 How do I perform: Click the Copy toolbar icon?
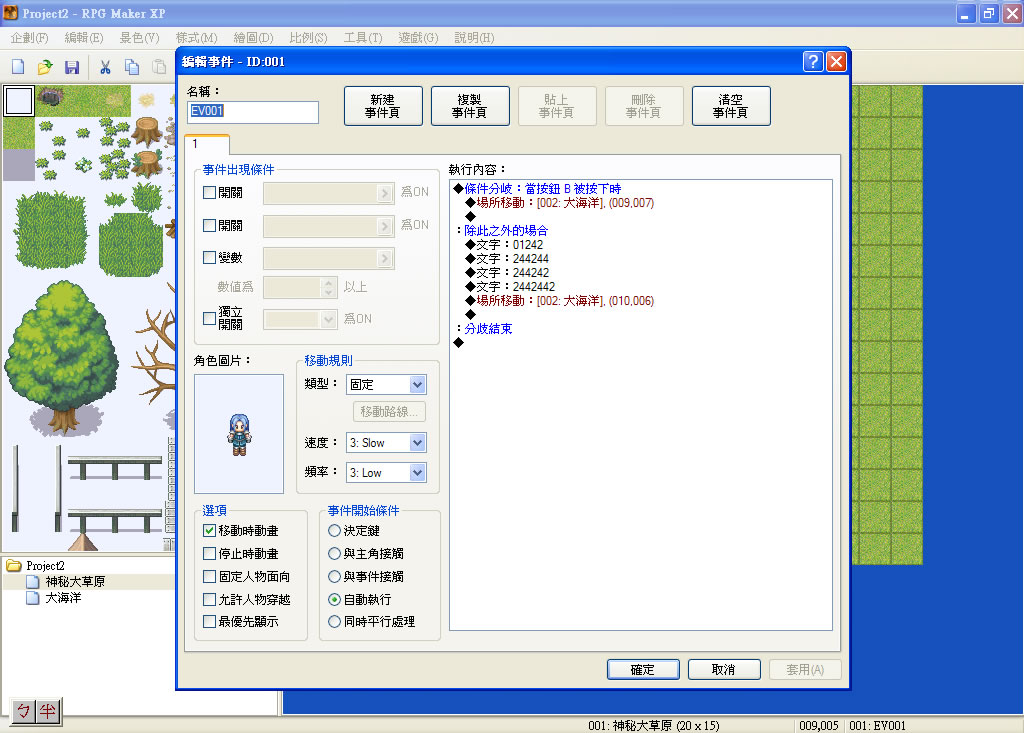(x=132, y=67)
